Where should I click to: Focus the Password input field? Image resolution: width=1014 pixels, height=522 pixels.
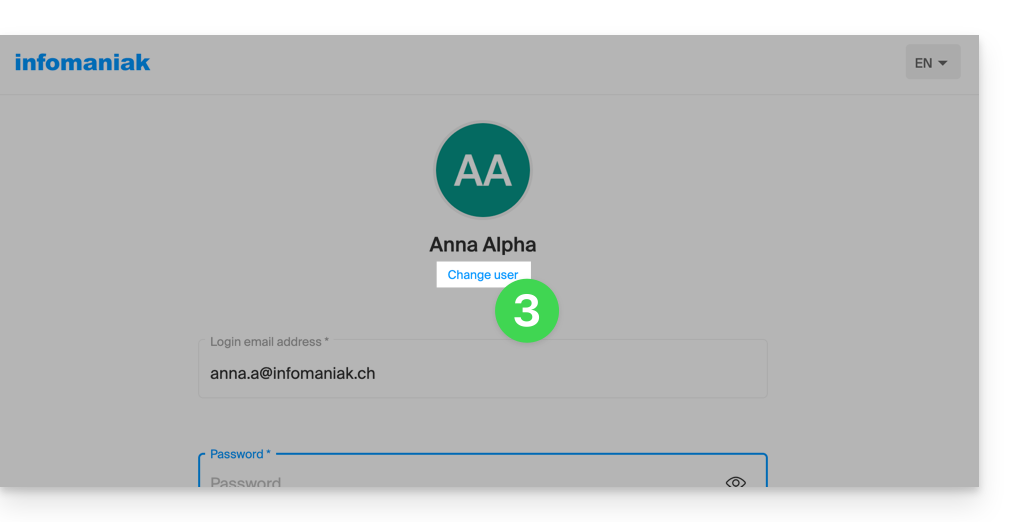coord(483,470)
